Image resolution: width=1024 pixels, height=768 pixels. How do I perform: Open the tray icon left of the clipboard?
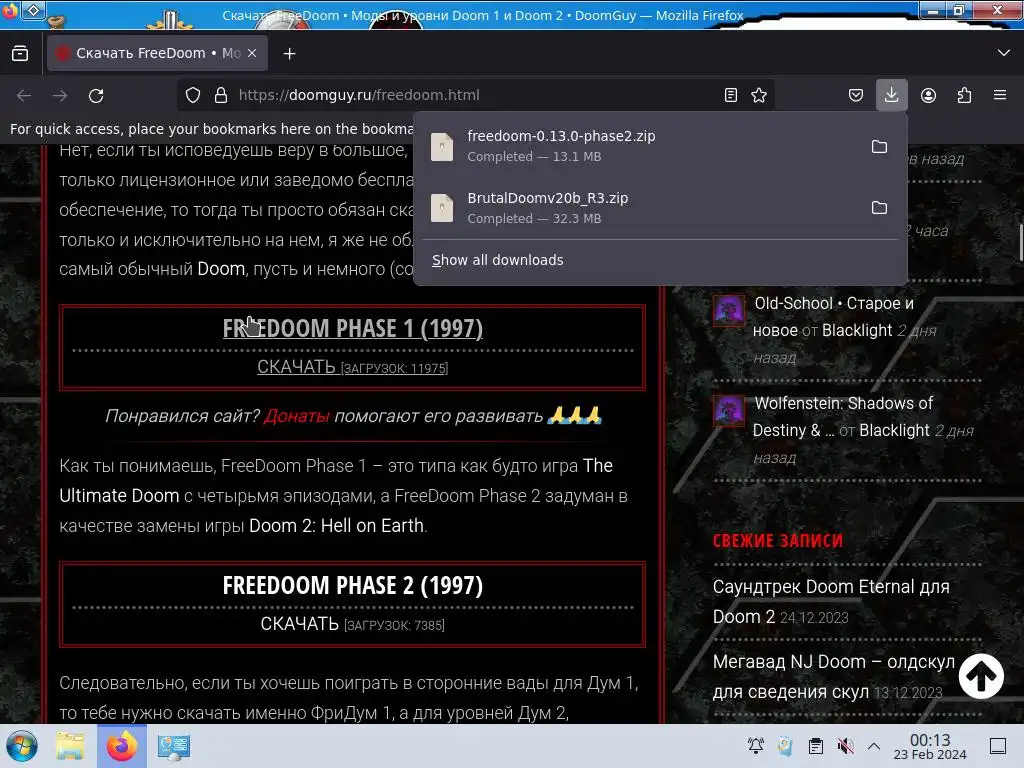click(x=786, y=746)
